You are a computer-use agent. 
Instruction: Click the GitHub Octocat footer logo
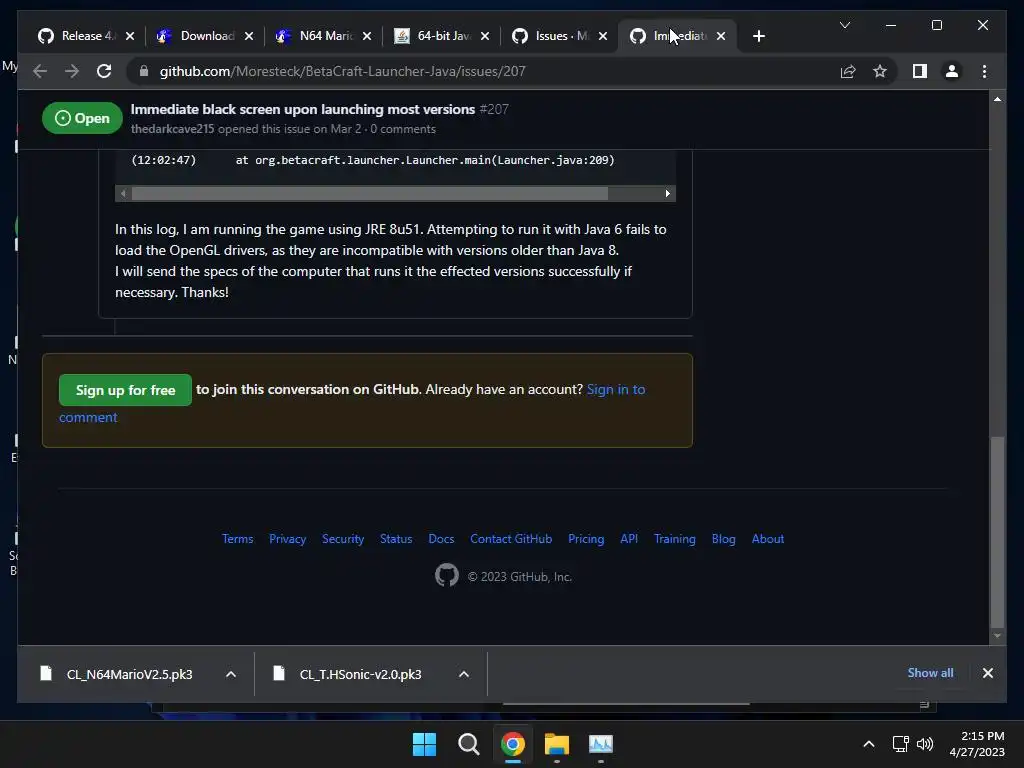point(447,575)
